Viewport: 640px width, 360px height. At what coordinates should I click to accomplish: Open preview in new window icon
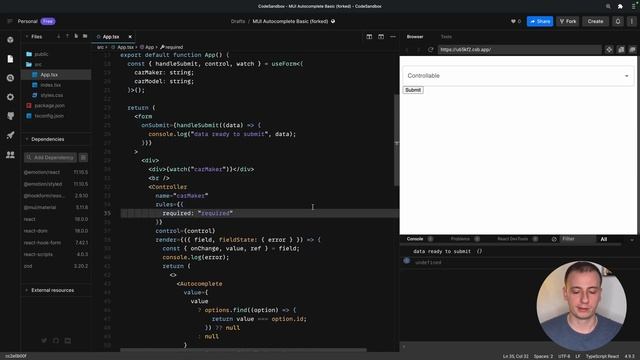click(632, 49)
